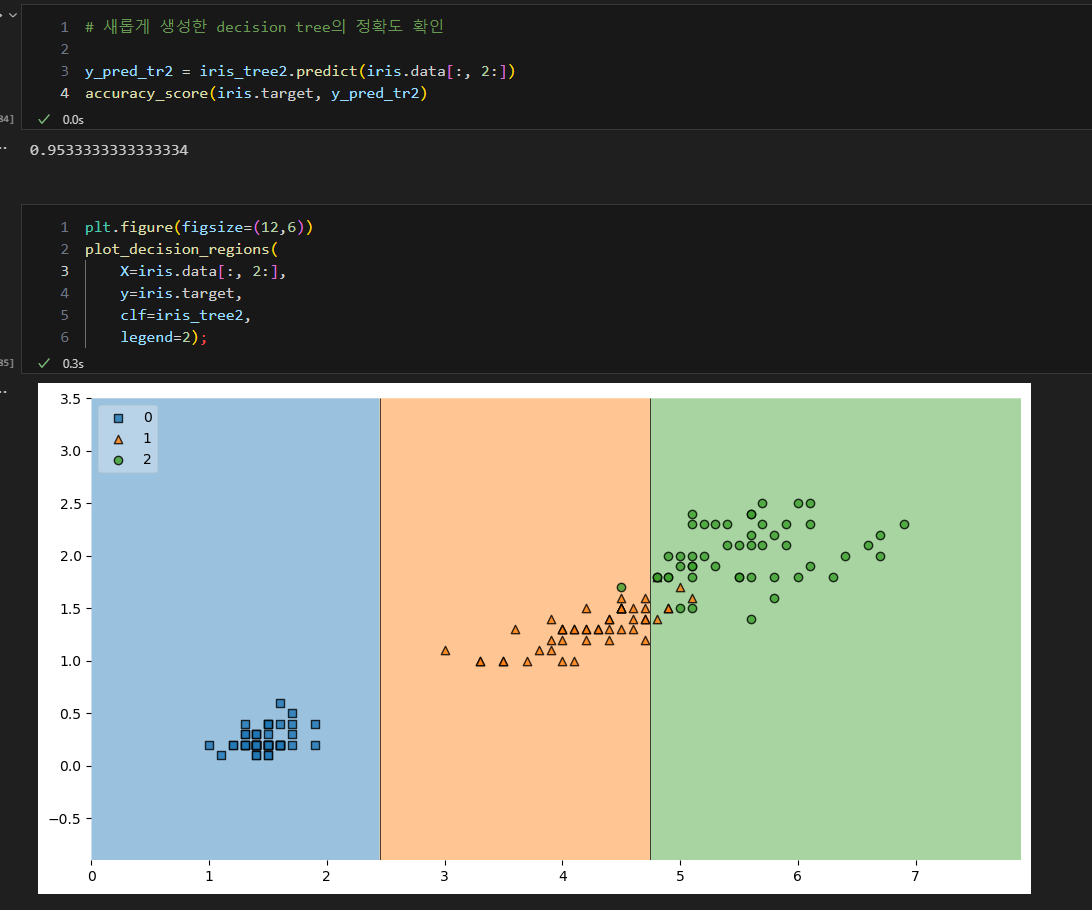Select the accuracy score output value 0.9533333333333334

point(109,150)
